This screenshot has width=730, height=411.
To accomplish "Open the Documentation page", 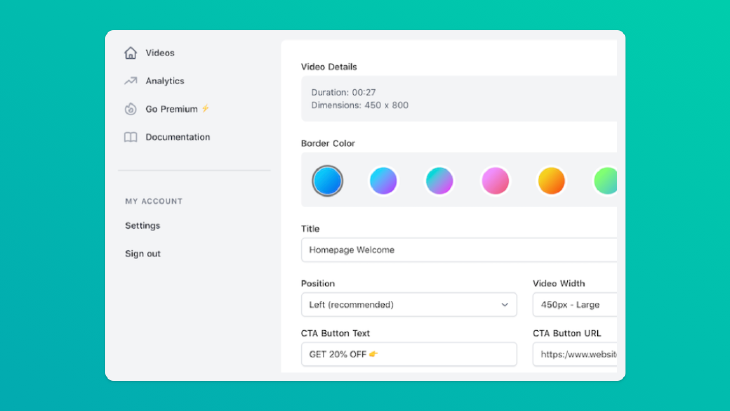I will [177, 137].
